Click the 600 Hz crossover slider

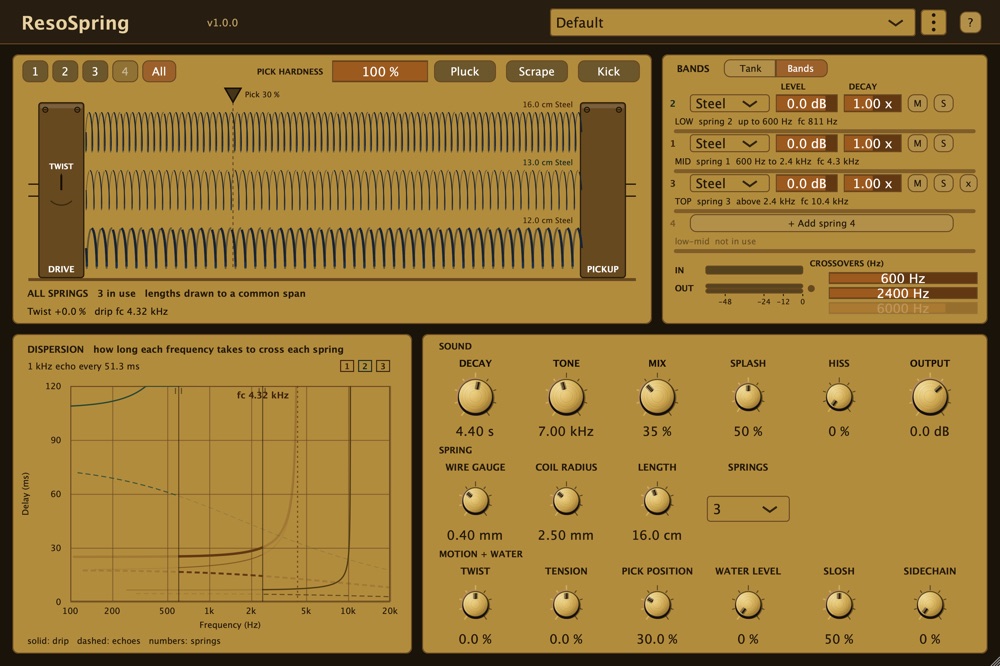(x=902, y=278)
